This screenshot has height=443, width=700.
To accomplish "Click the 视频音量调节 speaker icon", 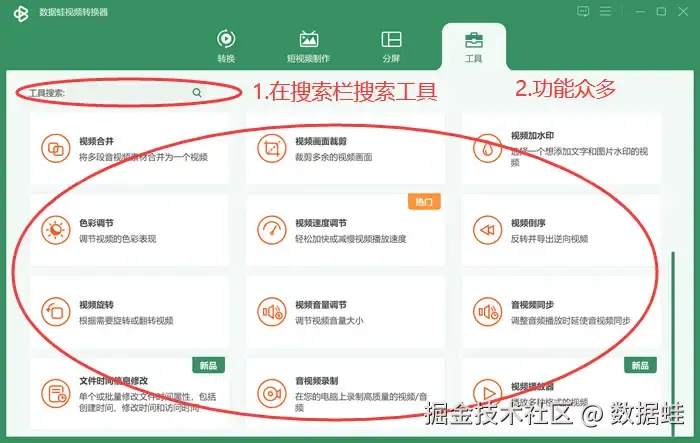I will tap(272, 312).
